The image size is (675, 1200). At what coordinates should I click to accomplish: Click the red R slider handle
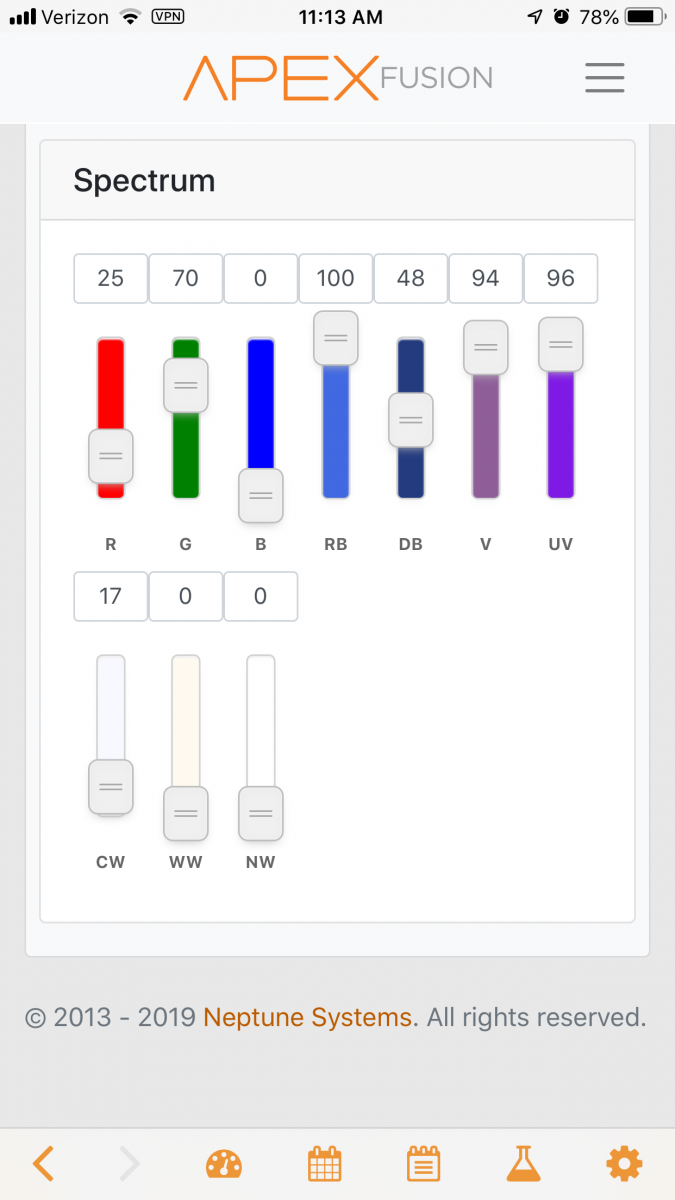click(x=111, y=456)
